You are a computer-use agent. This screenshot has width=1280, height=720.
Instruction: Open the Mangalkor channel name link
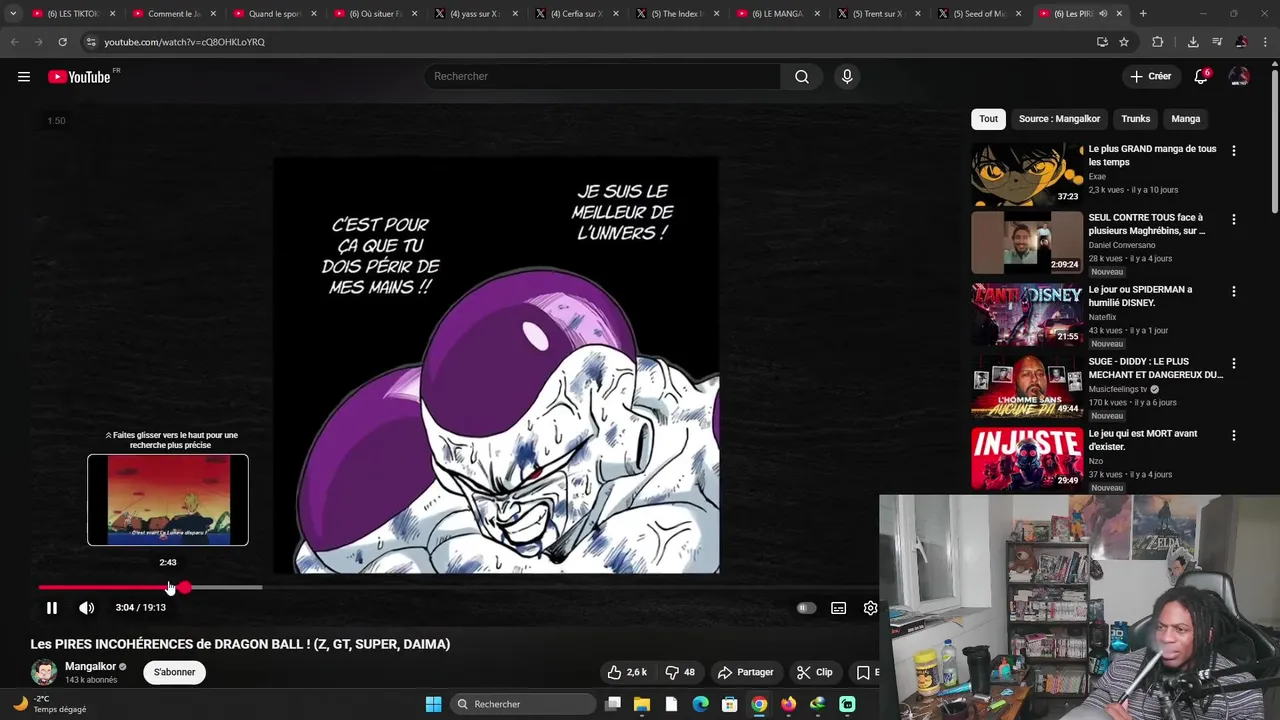point(90,666)
